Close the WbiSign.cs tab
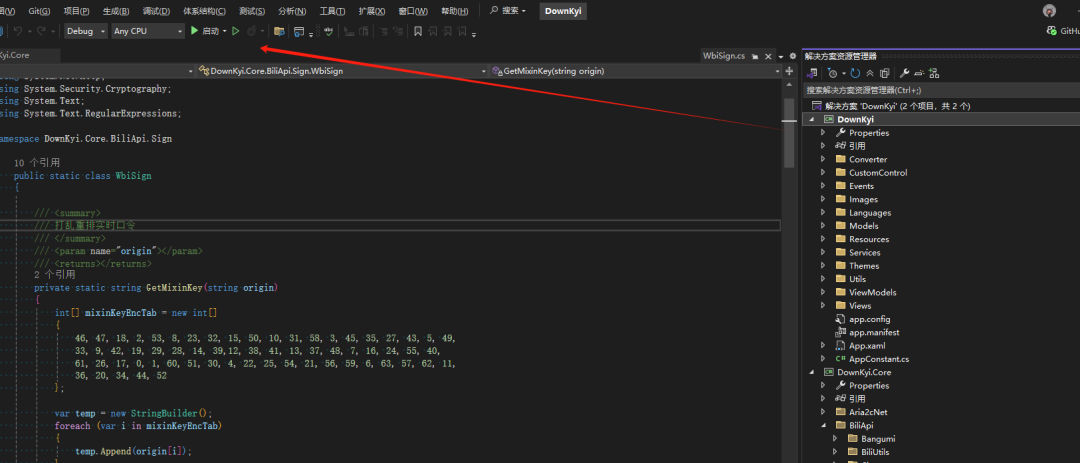Screen dimensions: 1080x463 coord(767,56)
